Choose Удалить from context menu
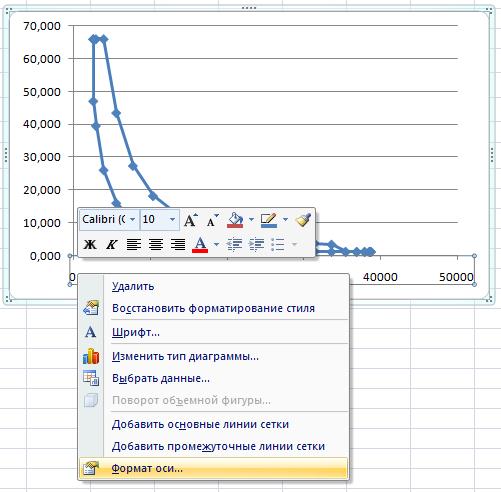501x492 pixels. (x=213, y=286)
